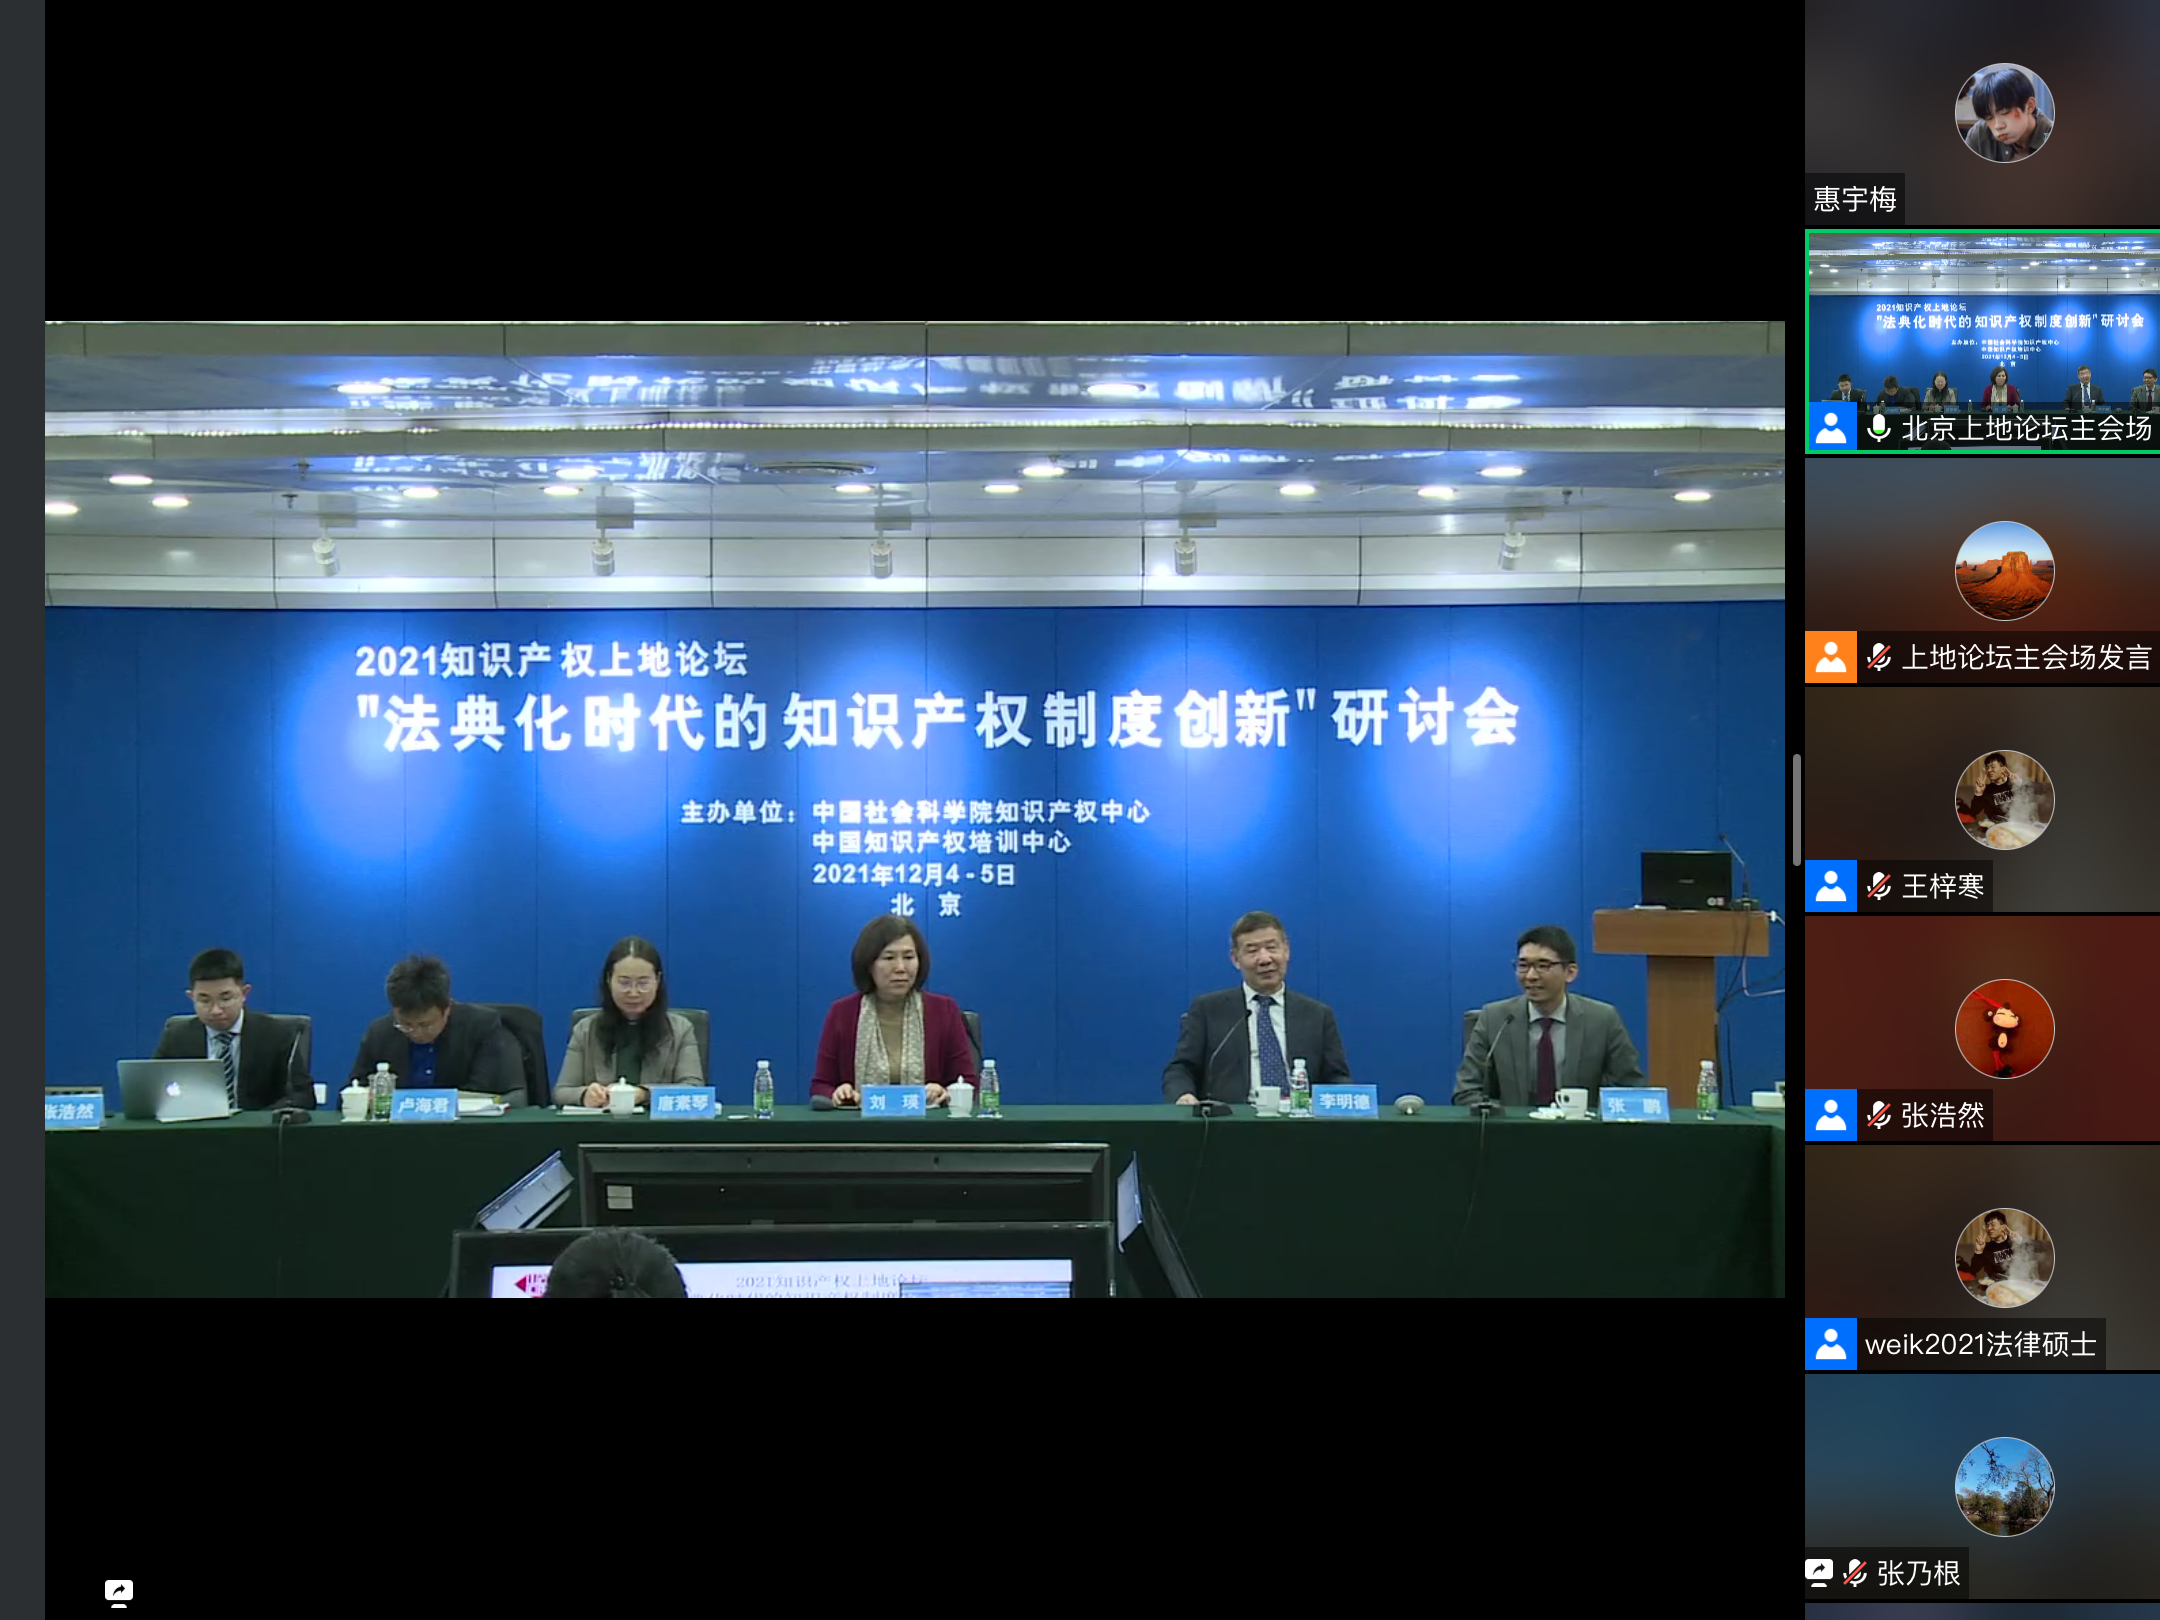The width and height of the screenshot is (2160, 1620).
Task: Click 惠宇梅's profile avatar
Action: 2004,113
